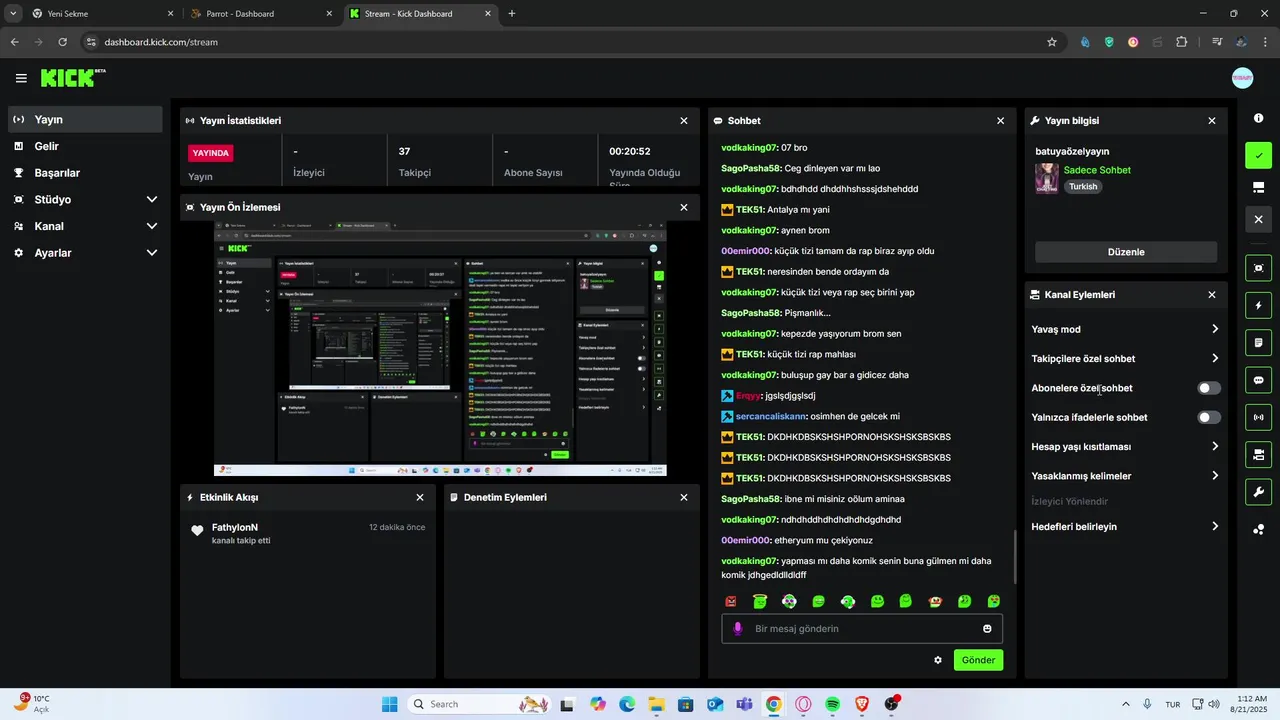Toggle Yalnızca ifadelerle sohbet switch
This screenshot has height=720, width=1280.
pos(1209,417)
